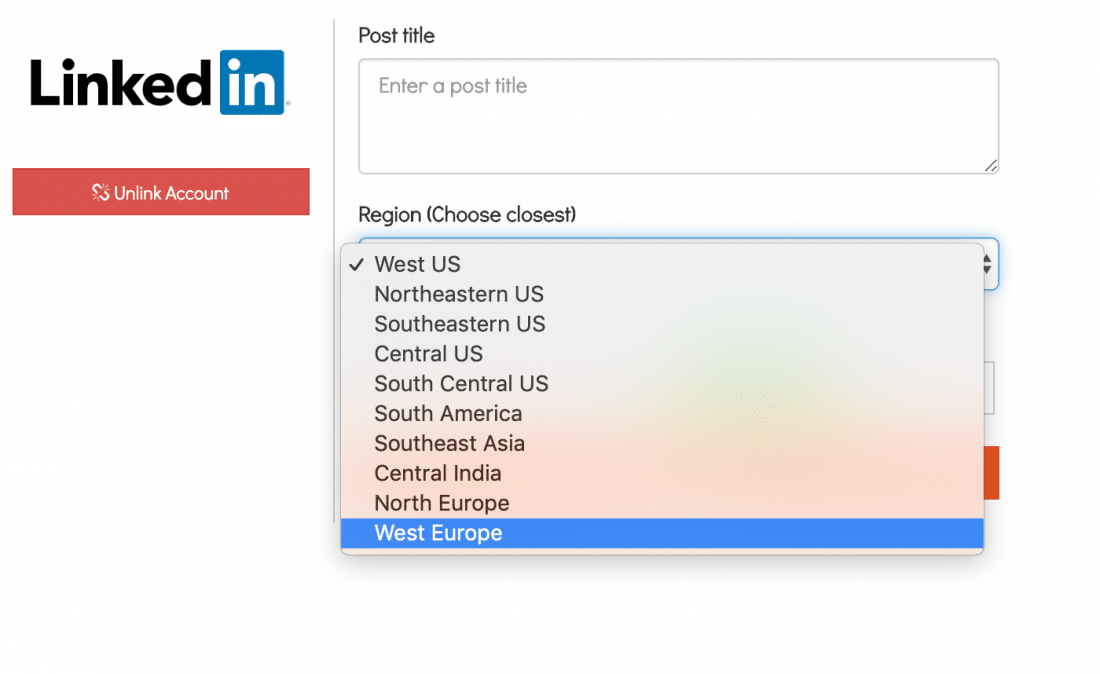Click the Unlink Account button
The height and width of the screenshot is (674, 1100).
point(161,191)
